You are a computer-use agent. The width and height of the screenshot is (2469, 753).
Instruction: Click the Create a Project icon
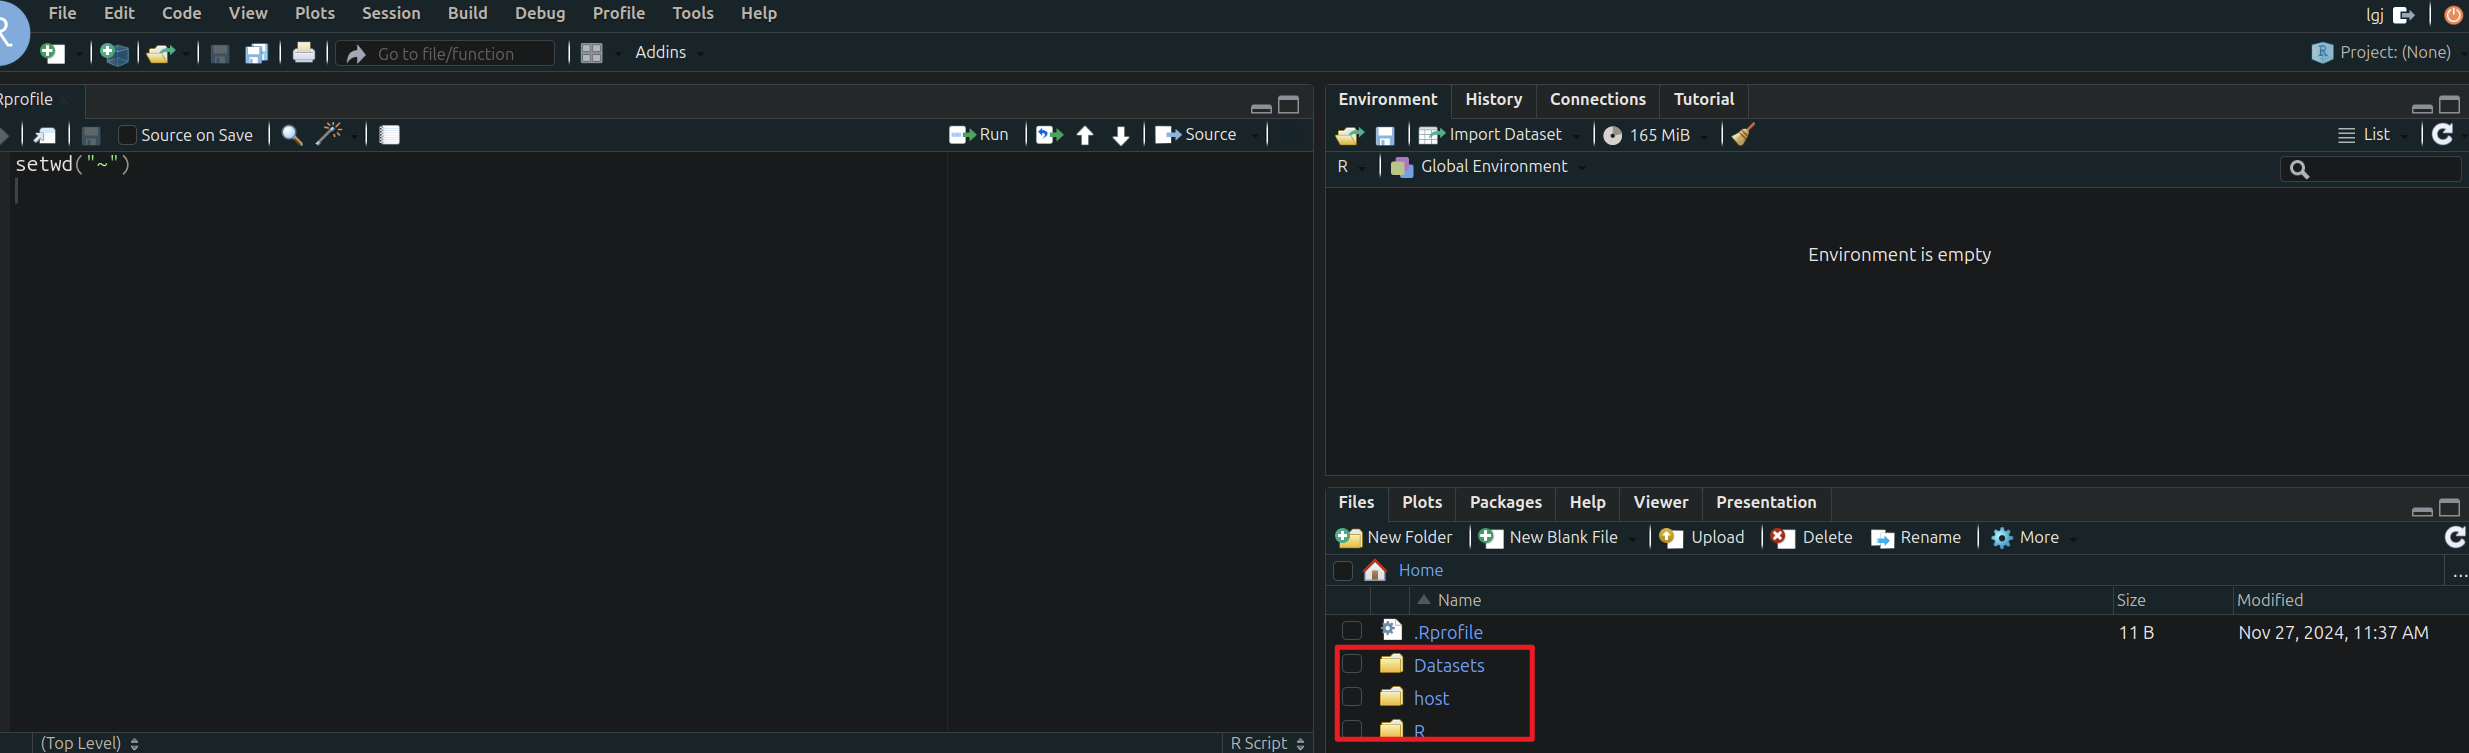[x=115, y=53]
